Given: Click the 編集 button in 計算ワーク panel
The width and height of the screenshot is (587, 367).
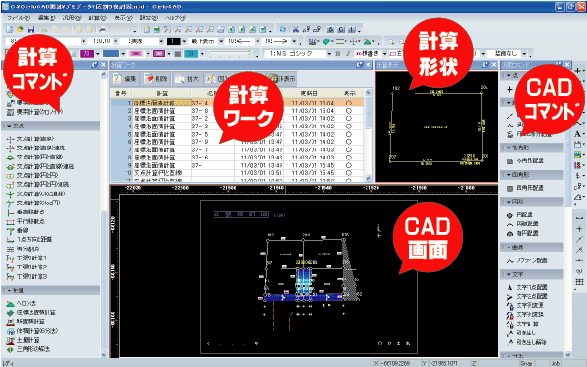Looking at the screenshot, I should pyautogui.click(x=125, y=79).
